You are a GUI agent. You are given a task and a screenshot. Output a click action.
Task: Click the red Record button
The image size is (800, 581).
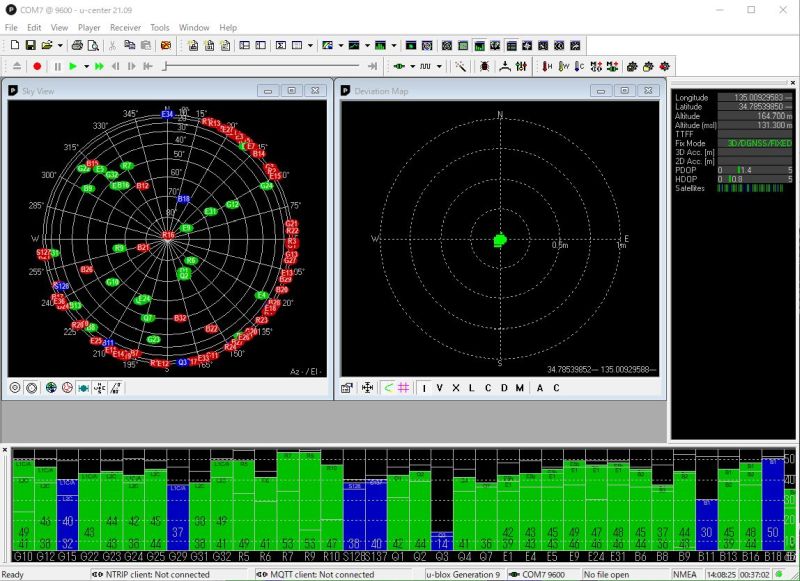(x=37, y=66)
